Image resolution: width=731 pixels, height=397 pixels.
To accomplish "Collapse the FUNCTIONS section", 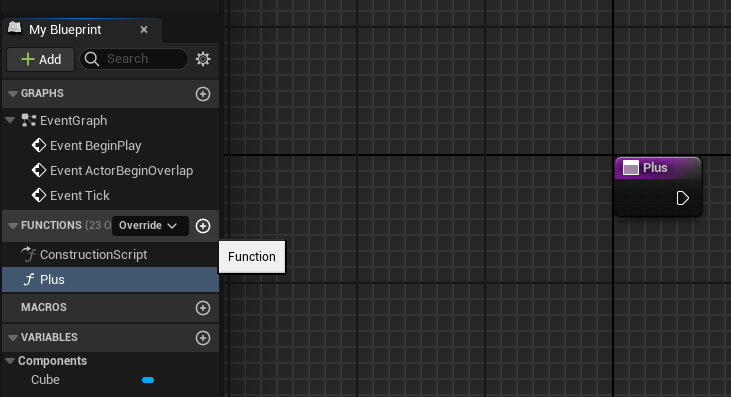I will click(13, 226).
